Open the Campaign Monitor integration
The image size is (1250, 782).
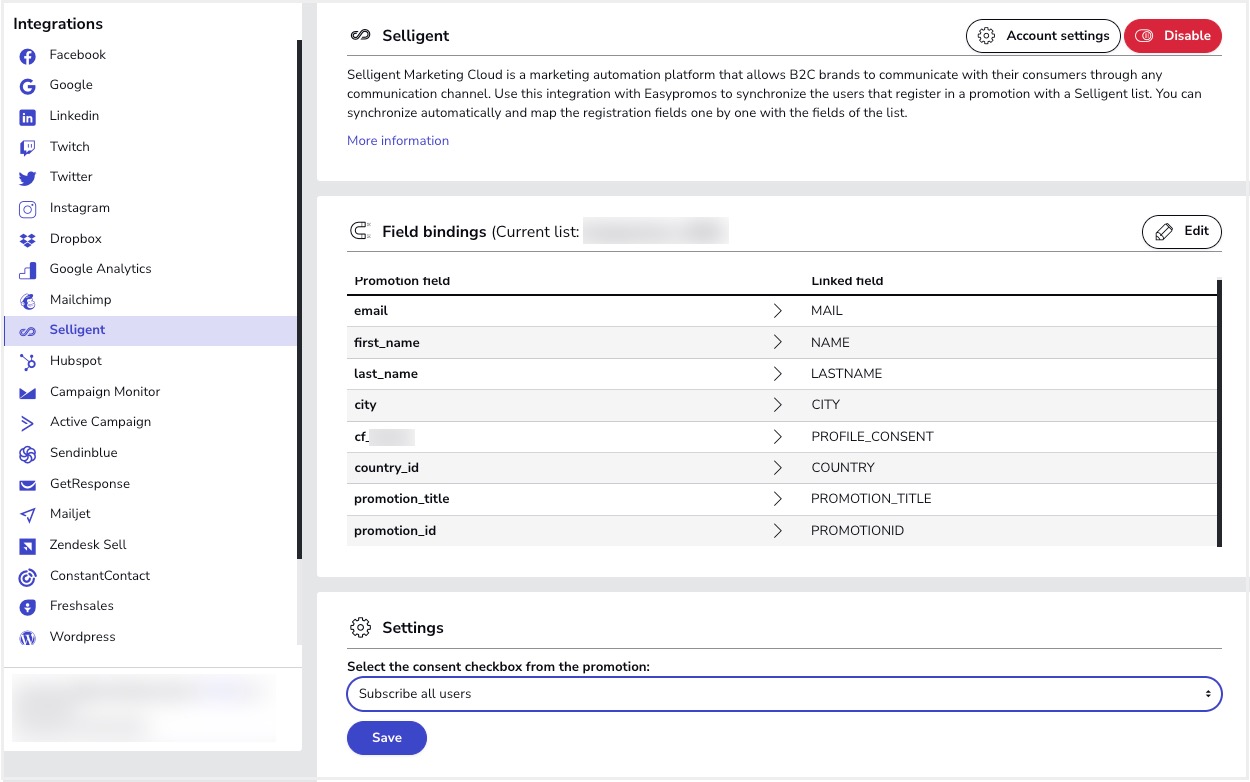(105, 392)
